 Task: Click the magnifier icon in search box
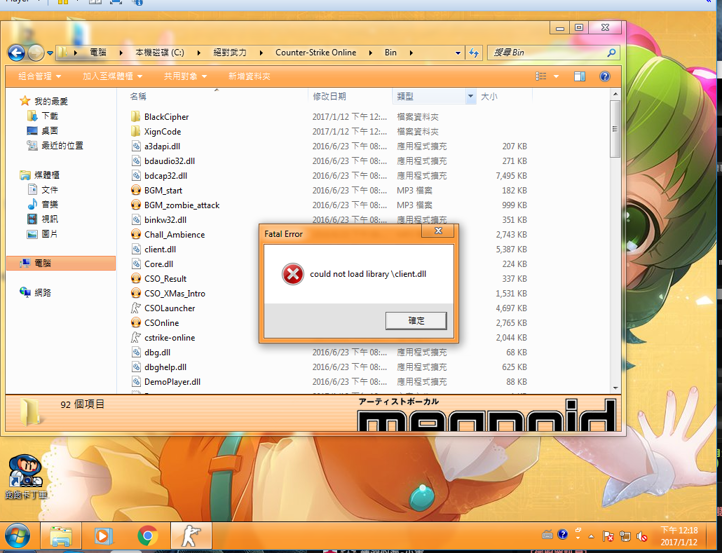click(611, 52)
